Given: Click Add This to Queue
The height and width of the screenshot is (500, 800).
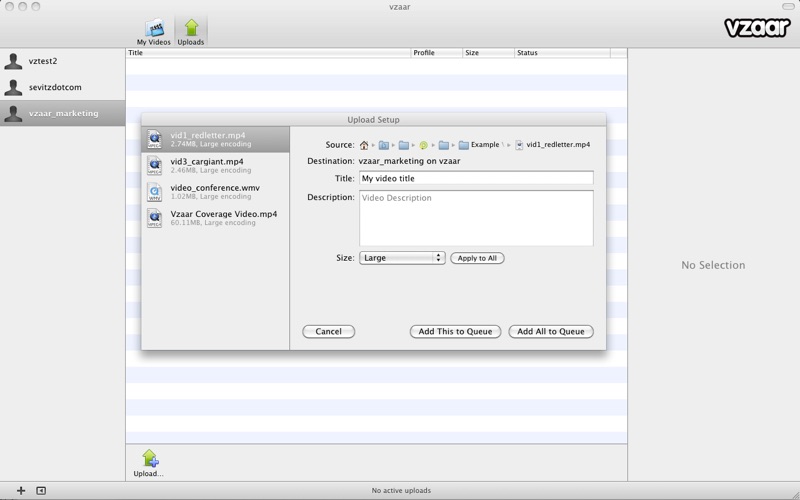Looking at the screenshot, I should [x=455, y=332].
